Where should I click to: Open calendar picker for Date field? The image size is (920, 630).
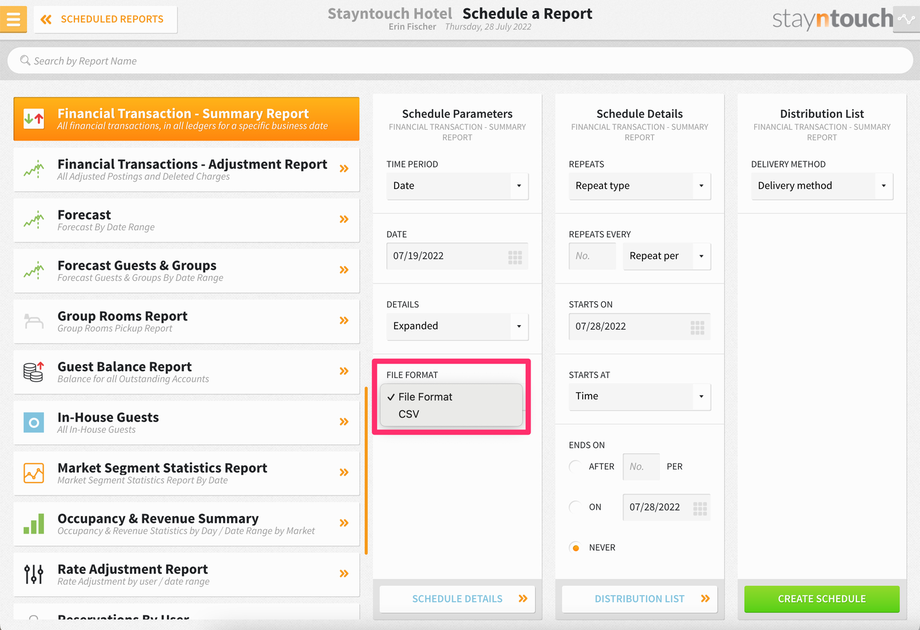(515, 257)
